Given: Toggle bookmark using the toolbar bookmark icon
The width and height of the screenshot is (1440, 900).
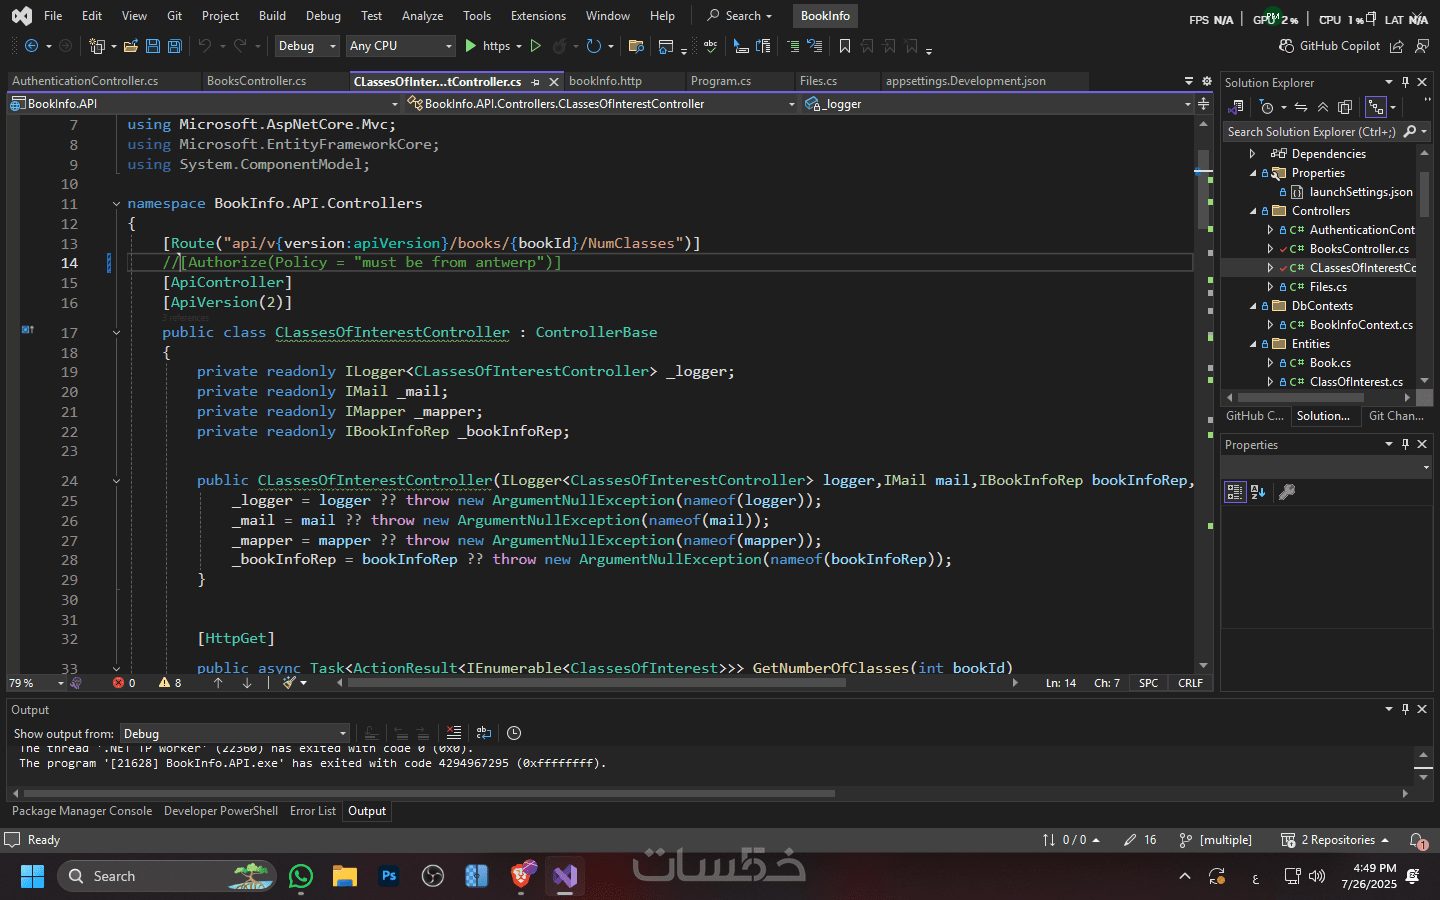Looking at the screenshot, I should point(845,46).
